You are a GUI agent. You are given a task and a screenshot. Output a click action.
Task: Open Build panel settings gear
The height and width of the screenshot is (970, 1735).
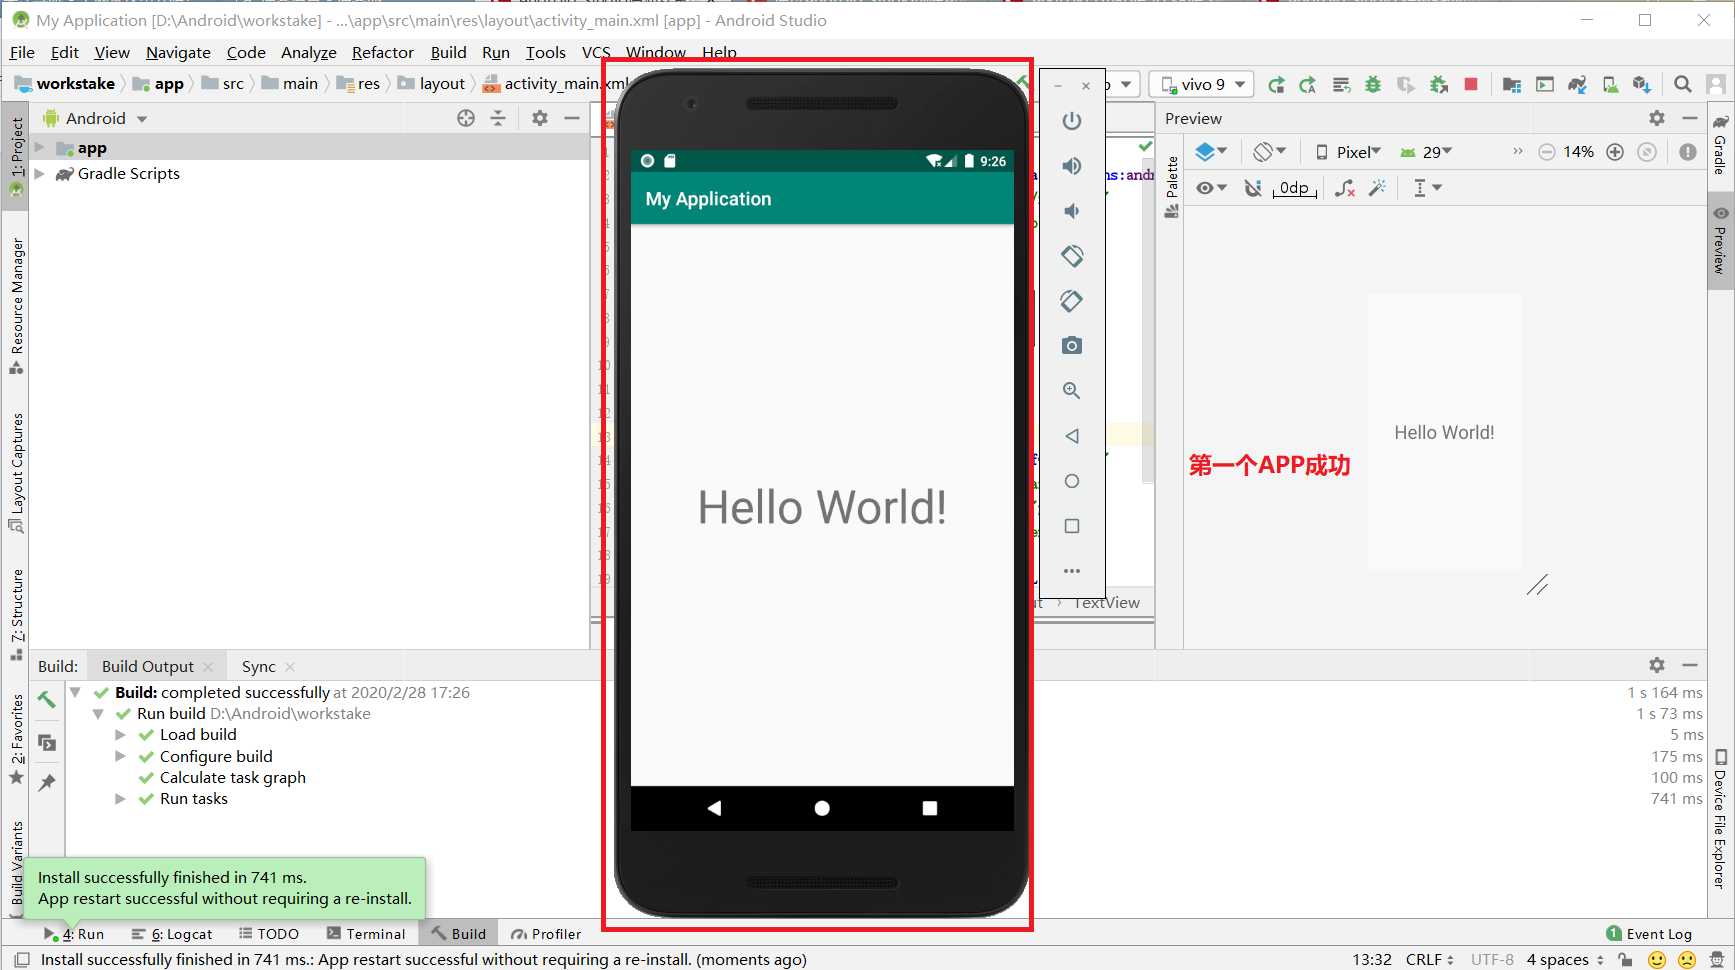point(1657,665)
